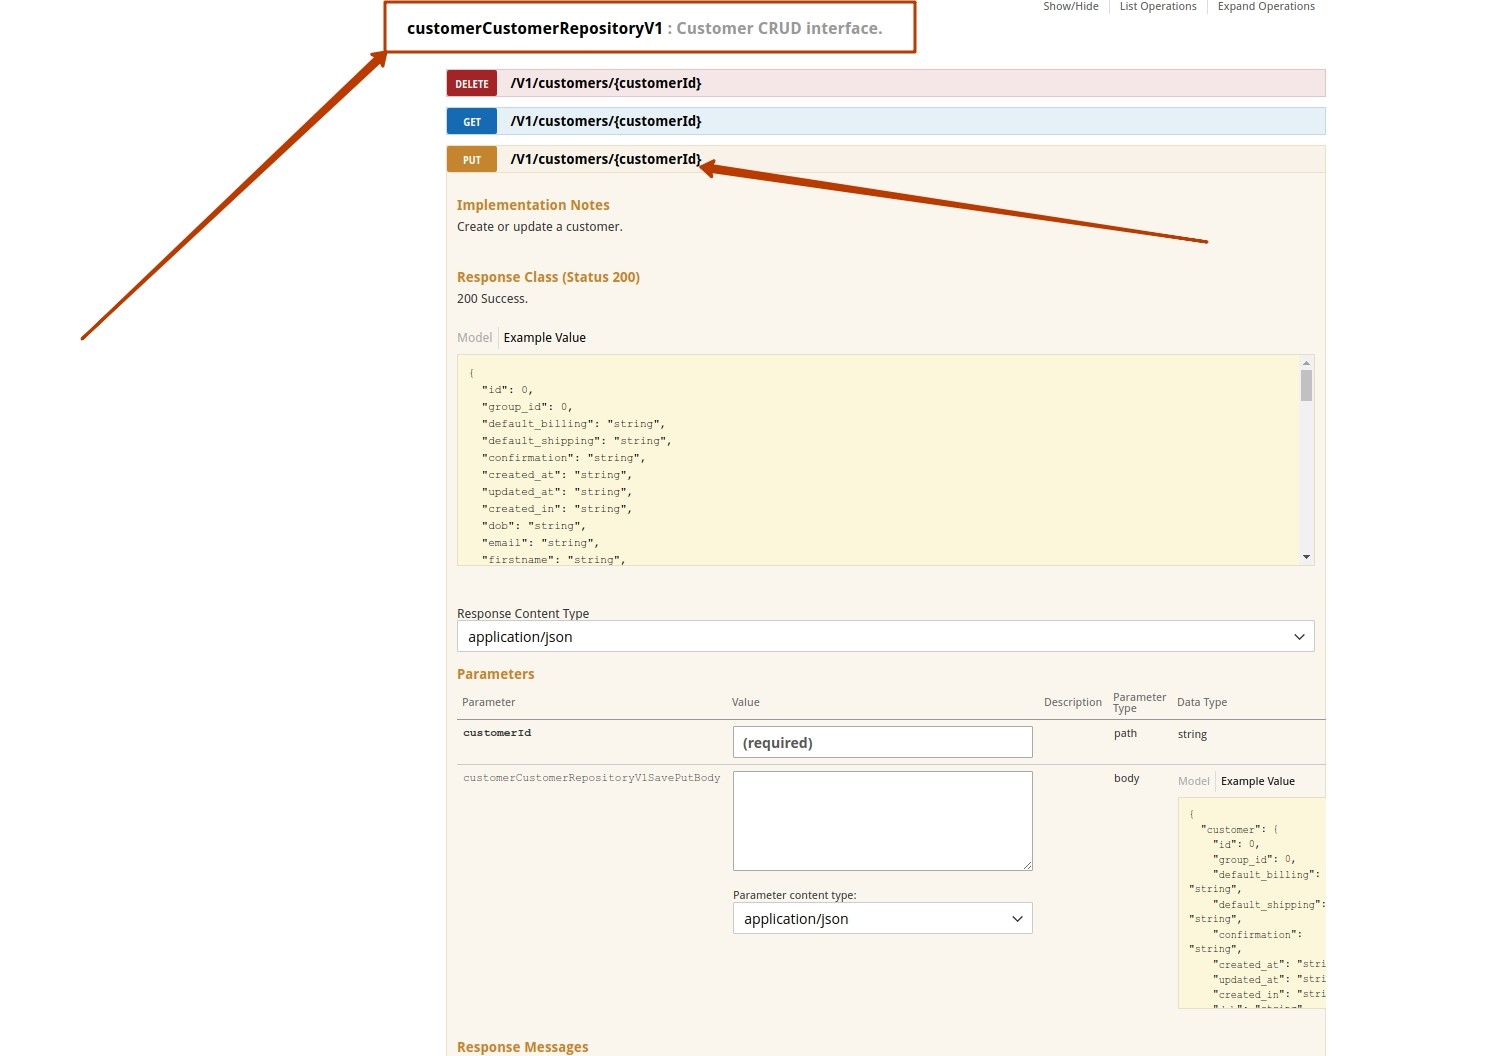Click Show/Hide link
Image resolution: width=1488 pixels, height=1056 pixels.
1070,7
